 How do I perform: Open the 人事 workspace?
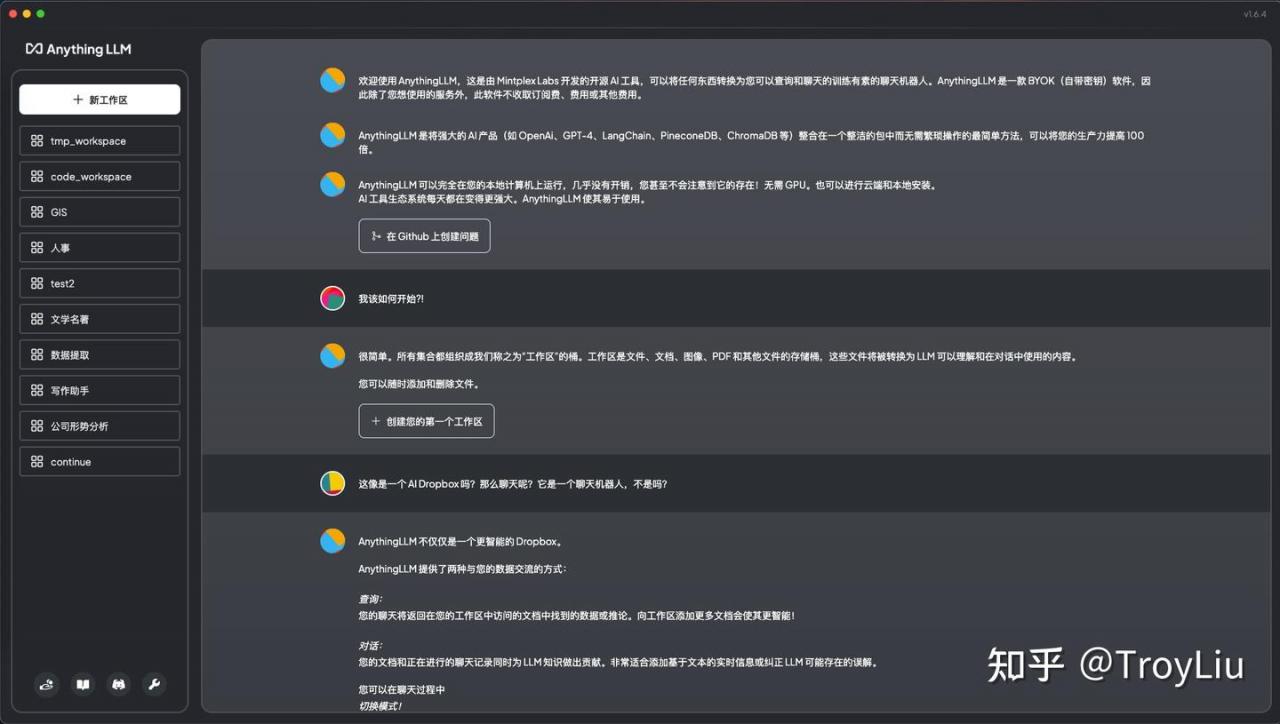[100, 248]
